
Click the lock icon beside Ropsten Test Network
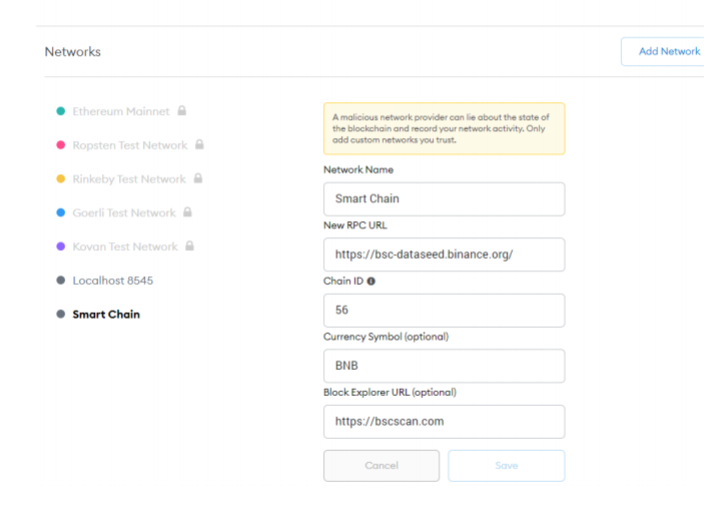pos(199,145)
